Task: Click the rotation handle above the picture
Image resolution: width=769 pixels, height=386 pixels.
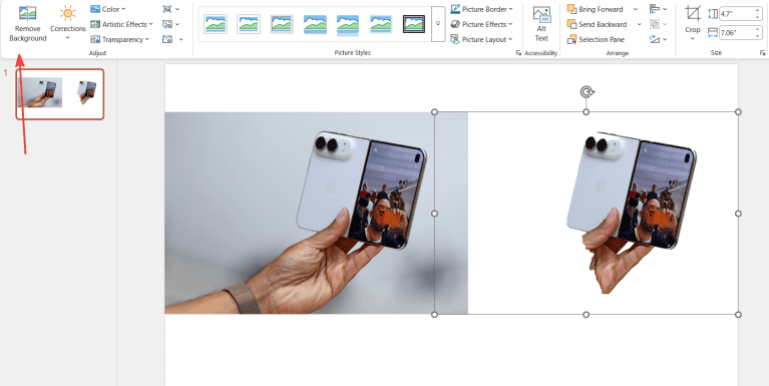Action: [x=586, y=92]
